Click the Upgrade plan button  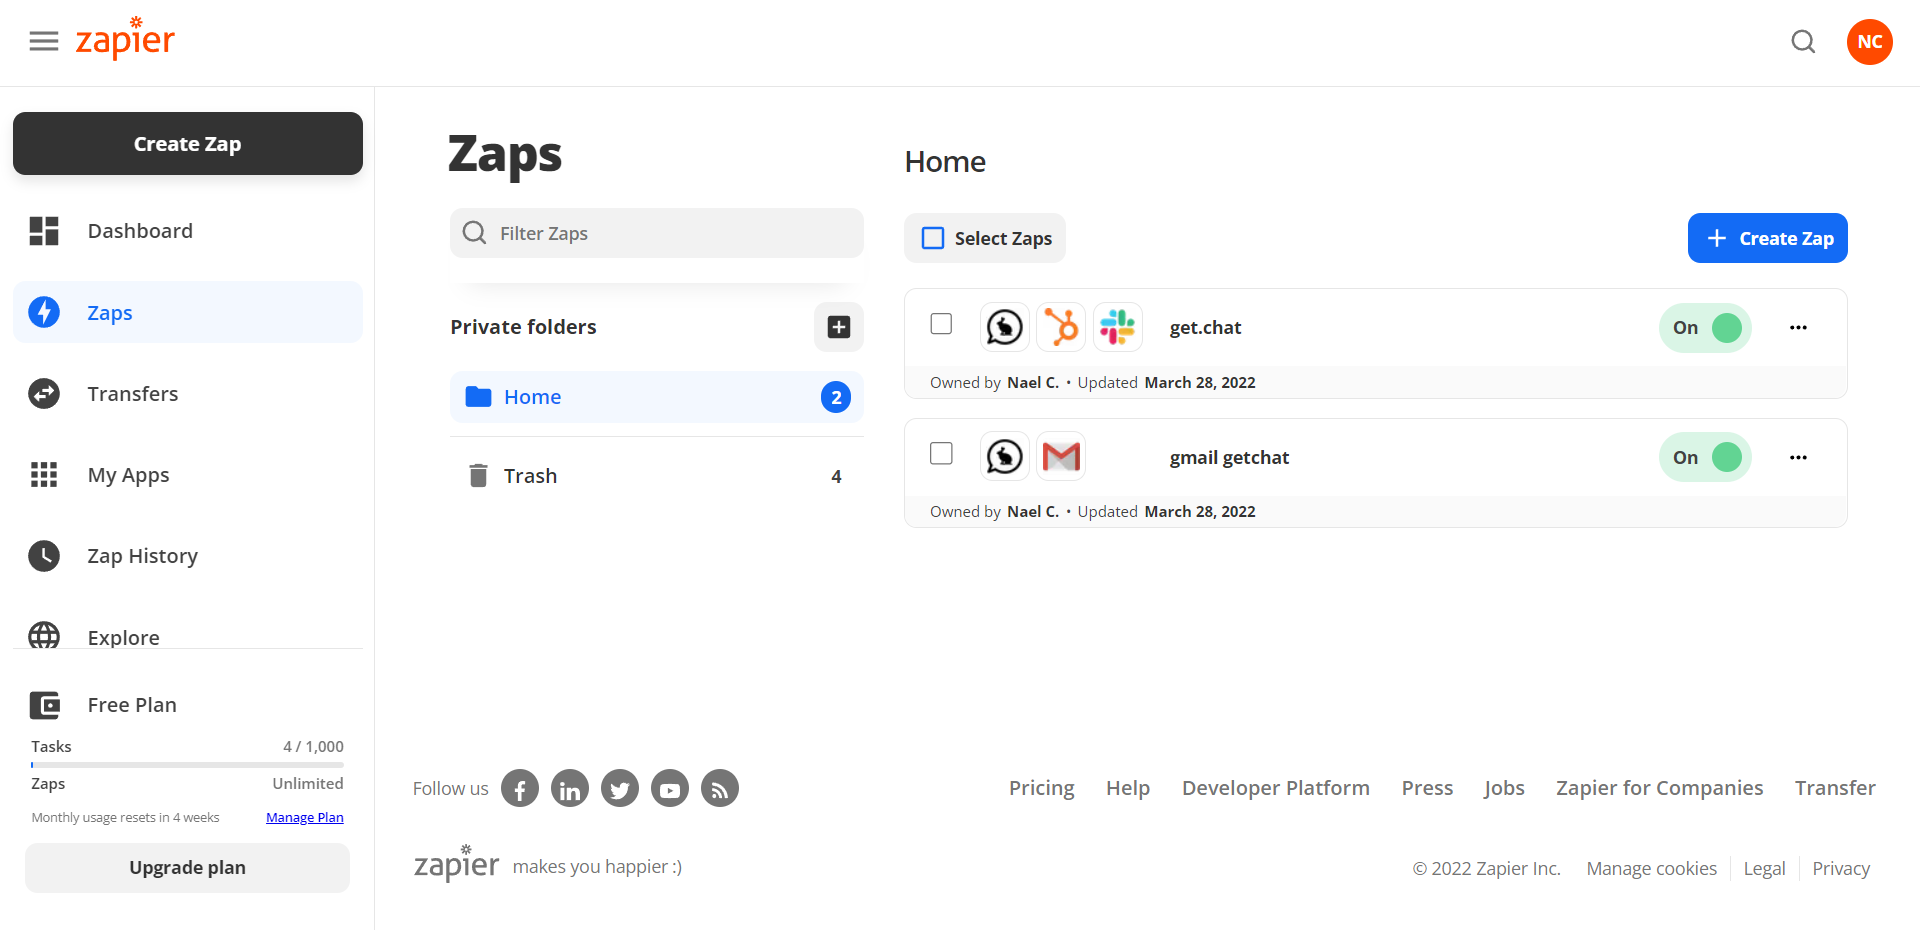187,868
